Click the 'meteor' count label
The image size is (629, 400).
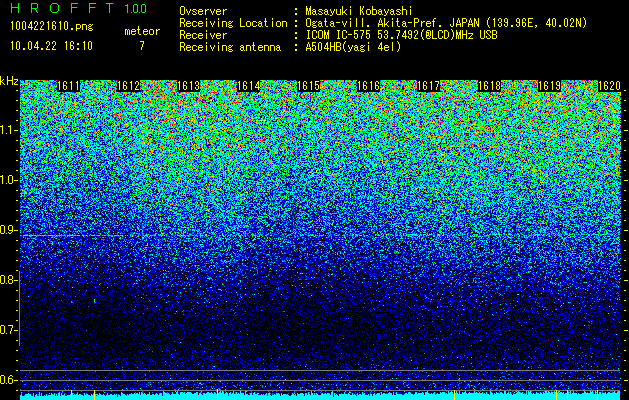tap(142, 31)
